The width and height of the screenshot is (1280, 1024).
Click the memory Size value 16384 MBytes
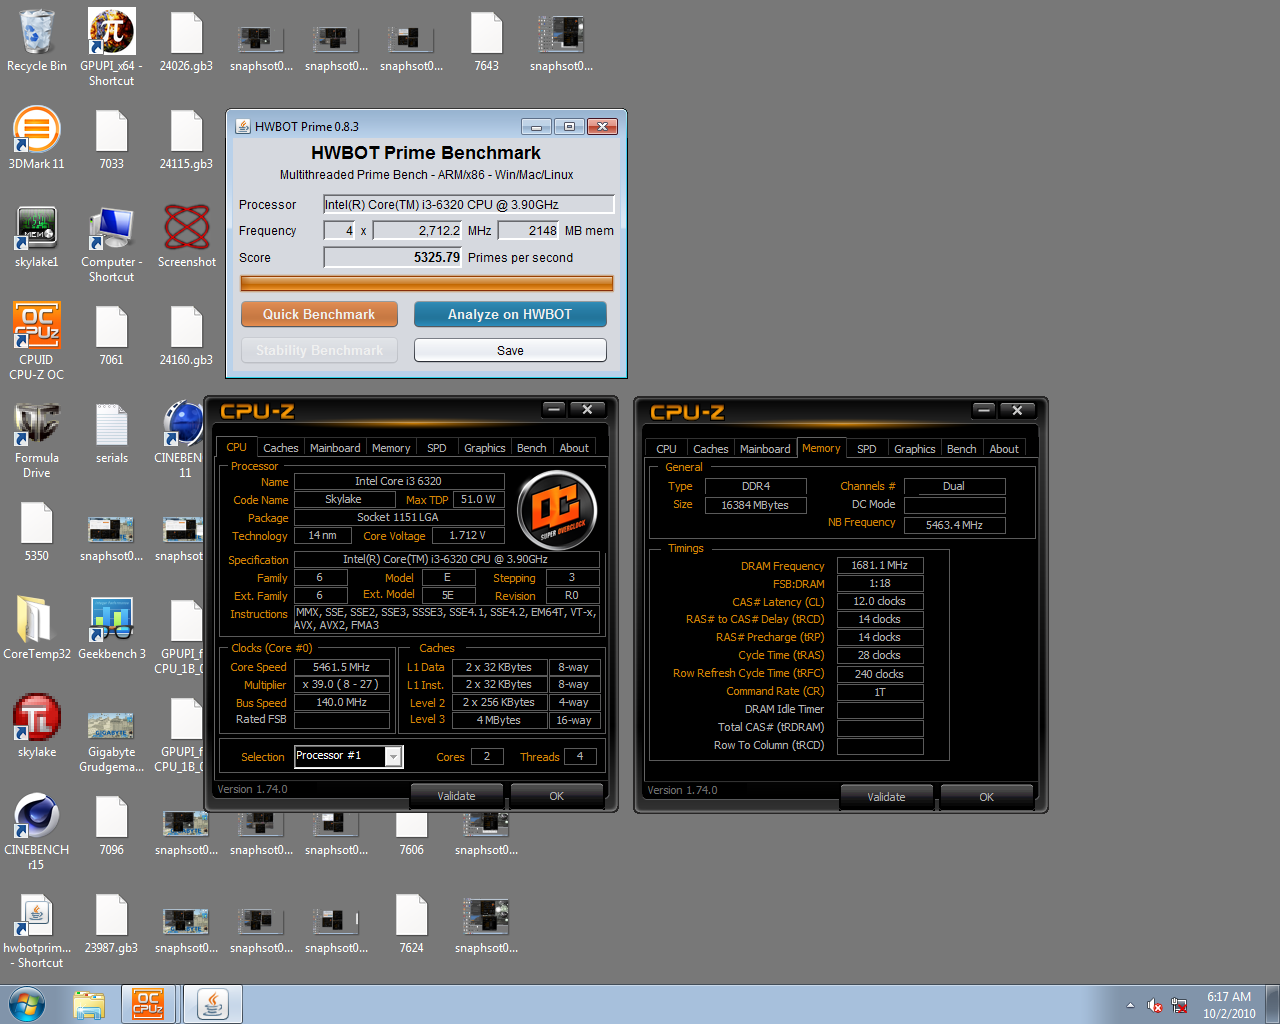click(755, 505)
